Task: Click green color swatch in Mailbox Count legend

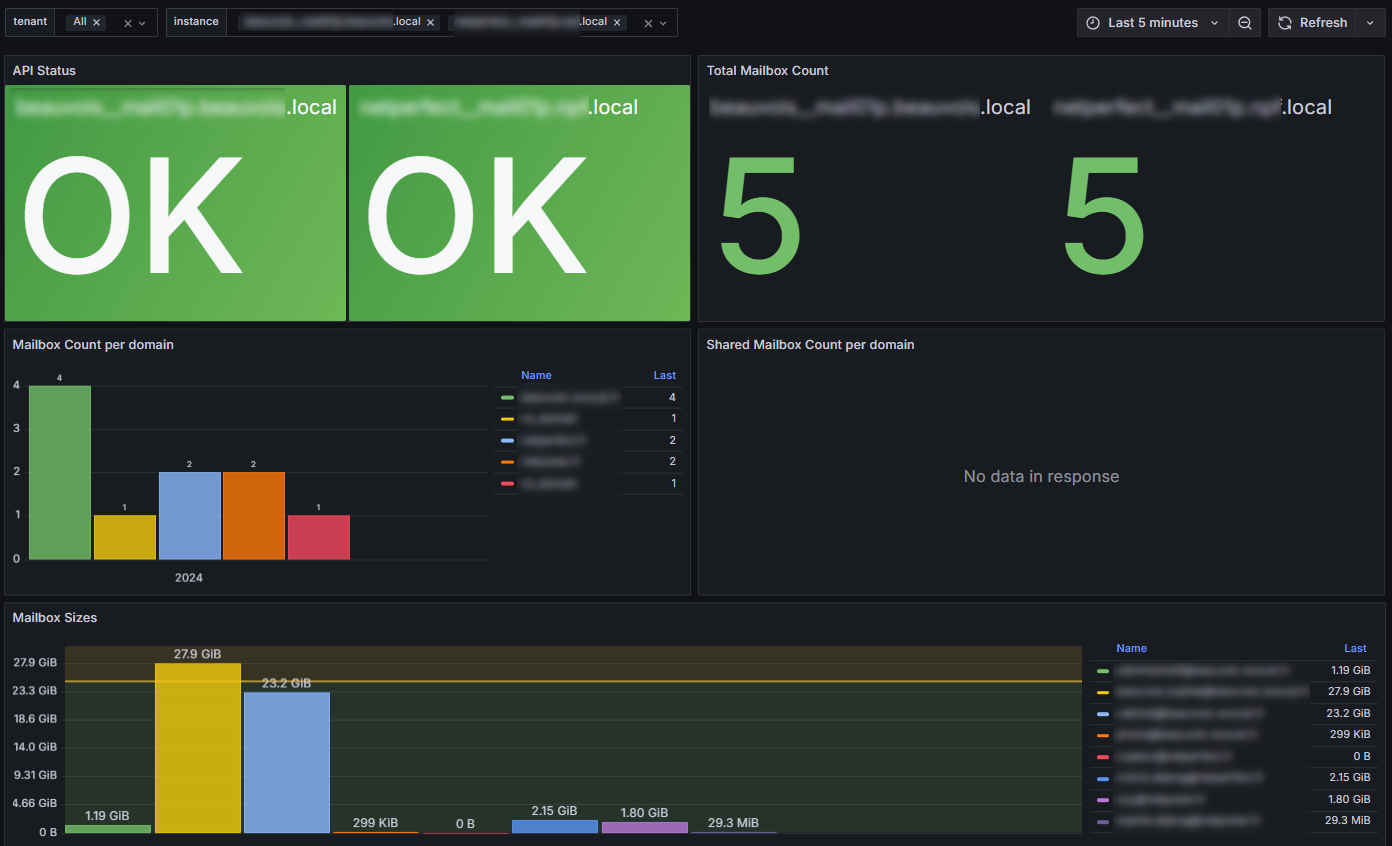Action: (507, 398)
